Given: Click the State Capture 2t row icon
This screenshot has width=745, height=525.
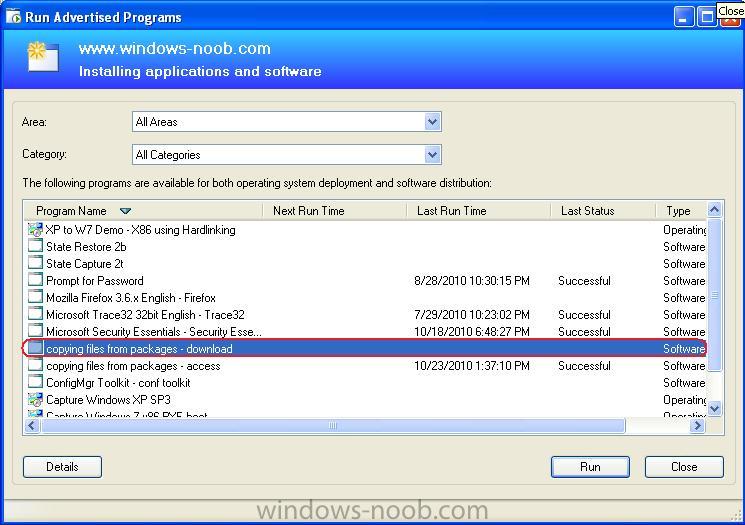Looking at the screenshot, I should tap(35, 264).
